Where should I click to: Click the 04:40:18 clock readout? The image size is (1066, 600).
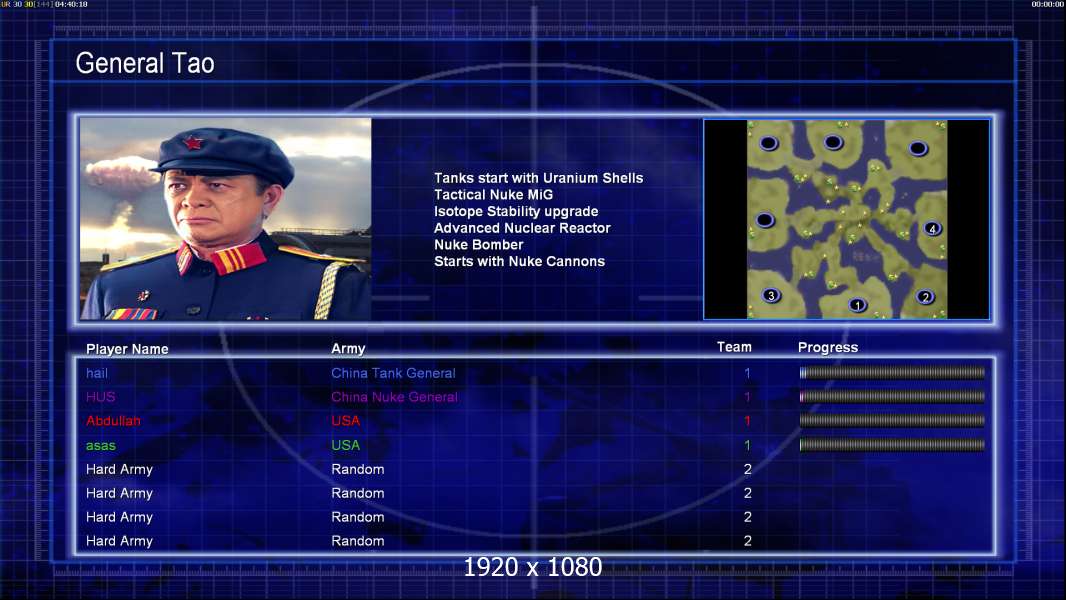[71, 4]
